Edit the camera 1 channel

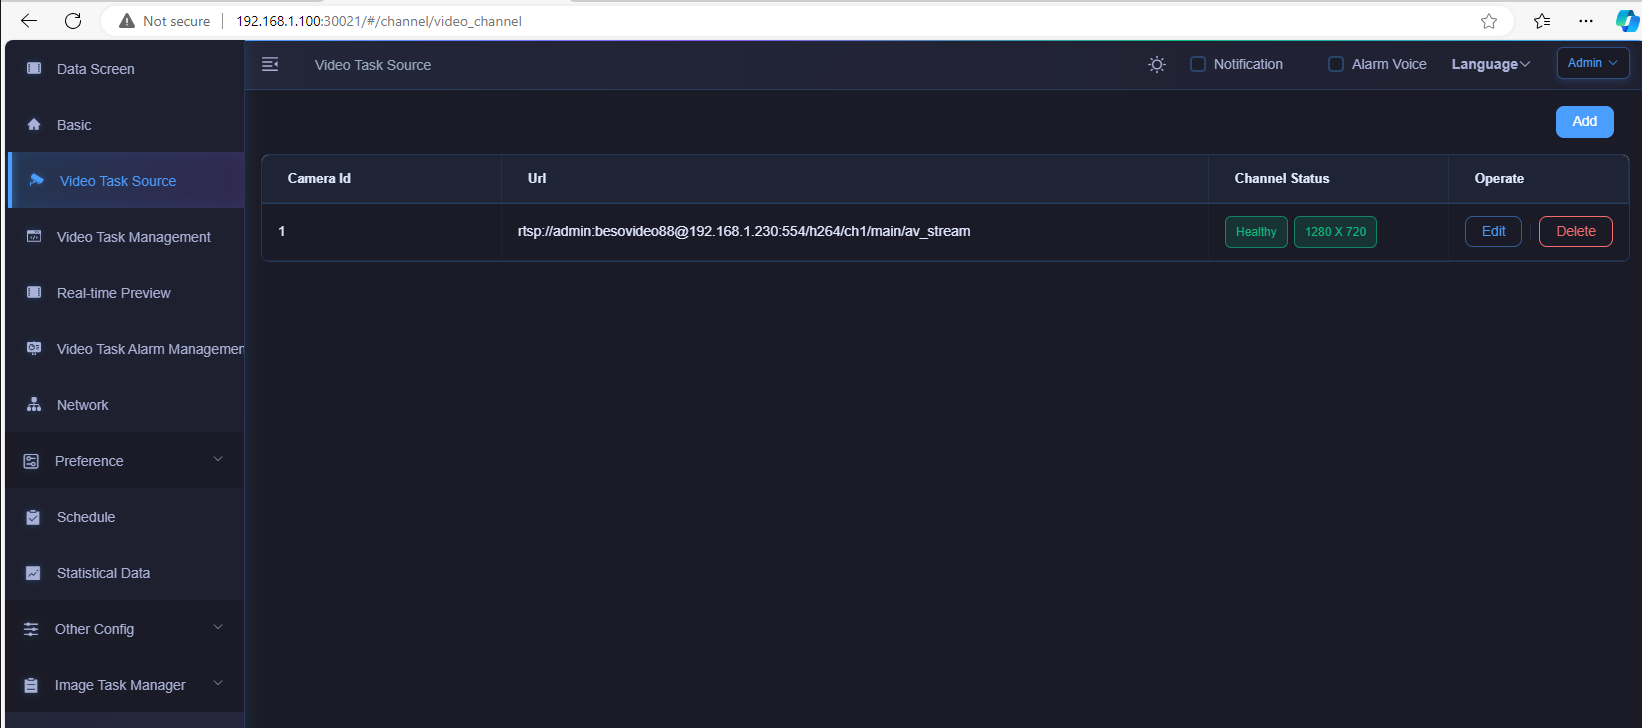pyautogui.click(x=1493, y=231)
